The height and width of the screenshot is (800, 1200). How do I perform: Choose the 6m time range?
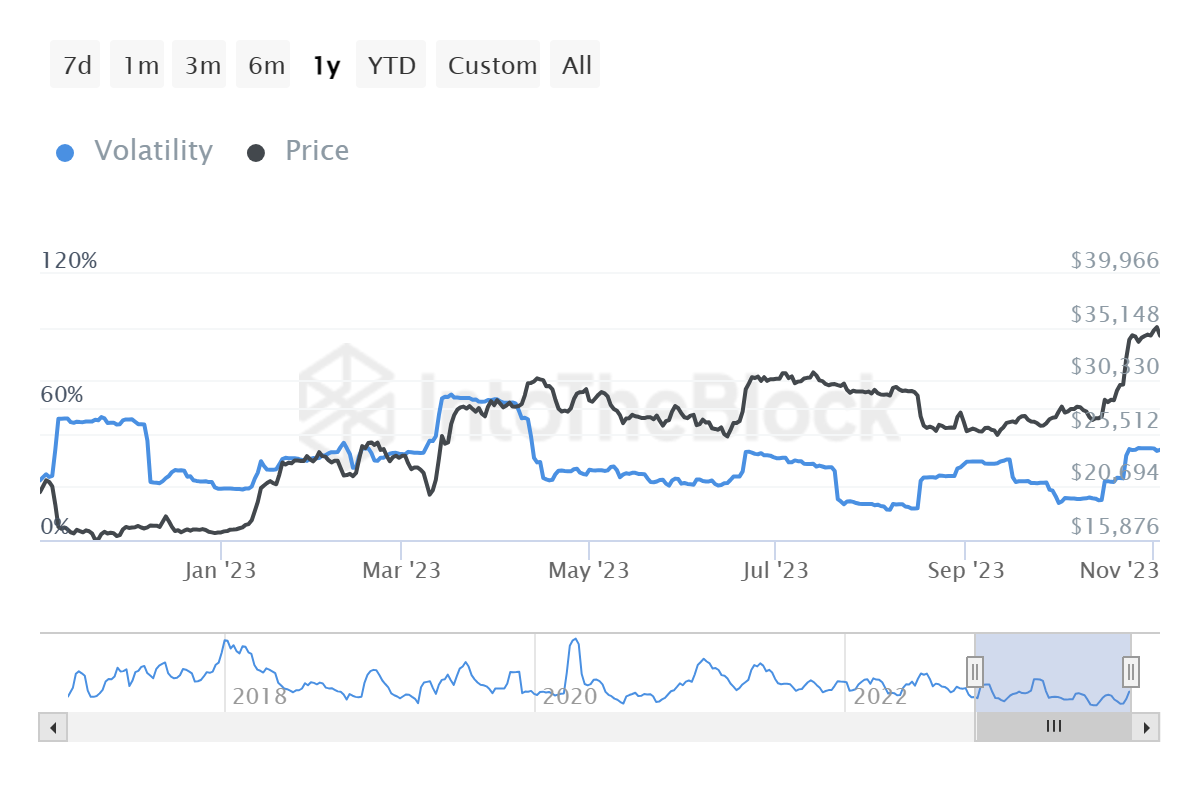click(265, 65)
